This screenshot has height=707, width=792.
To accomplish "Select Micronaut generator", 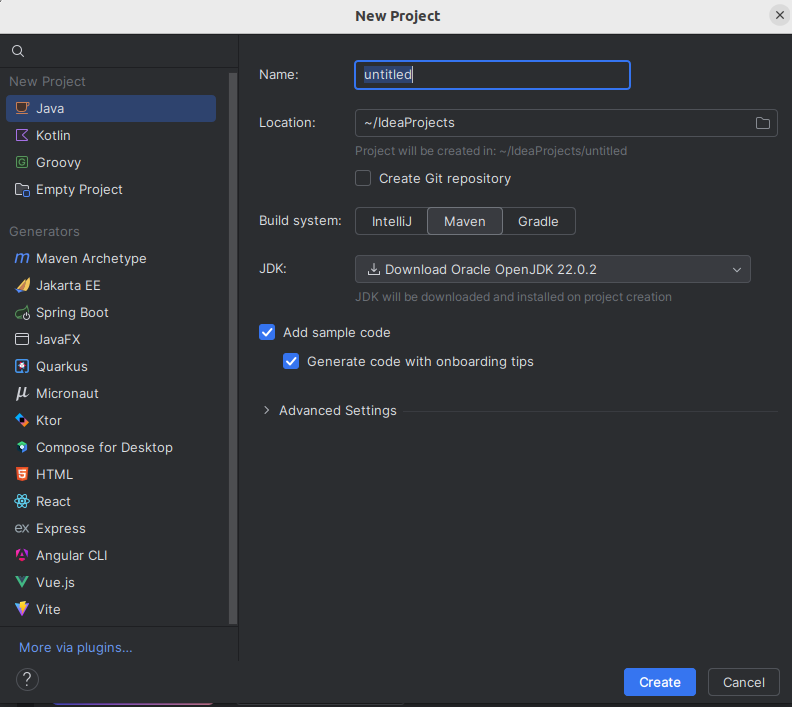I will pos(111,393).
